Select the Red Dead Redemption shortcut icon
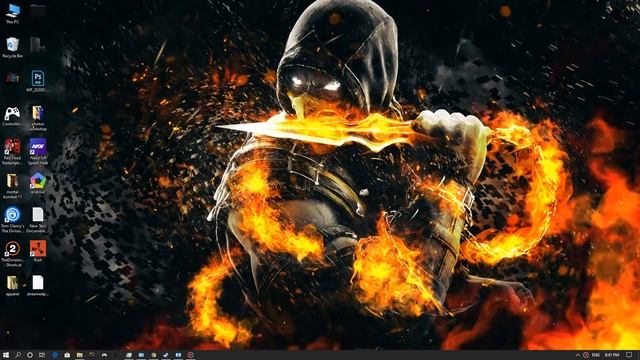 pos(13,151)
